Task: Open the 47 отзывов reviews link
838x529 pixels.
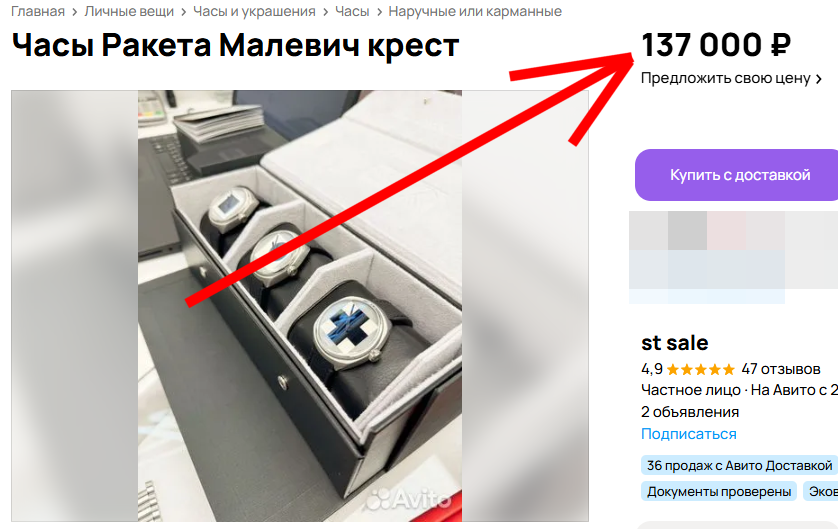Action: tap(780, 369)
